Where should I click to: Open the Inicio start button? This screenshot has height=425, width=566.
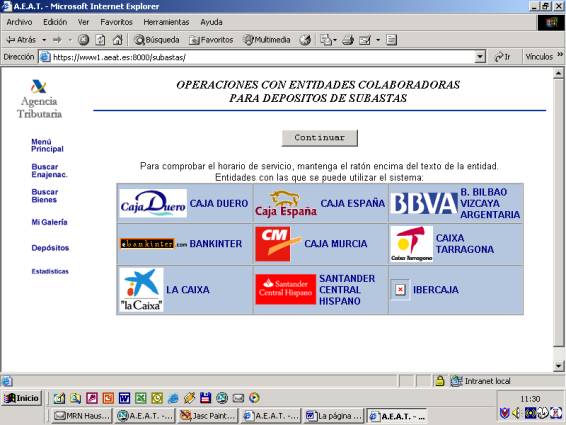click(21, 398)
